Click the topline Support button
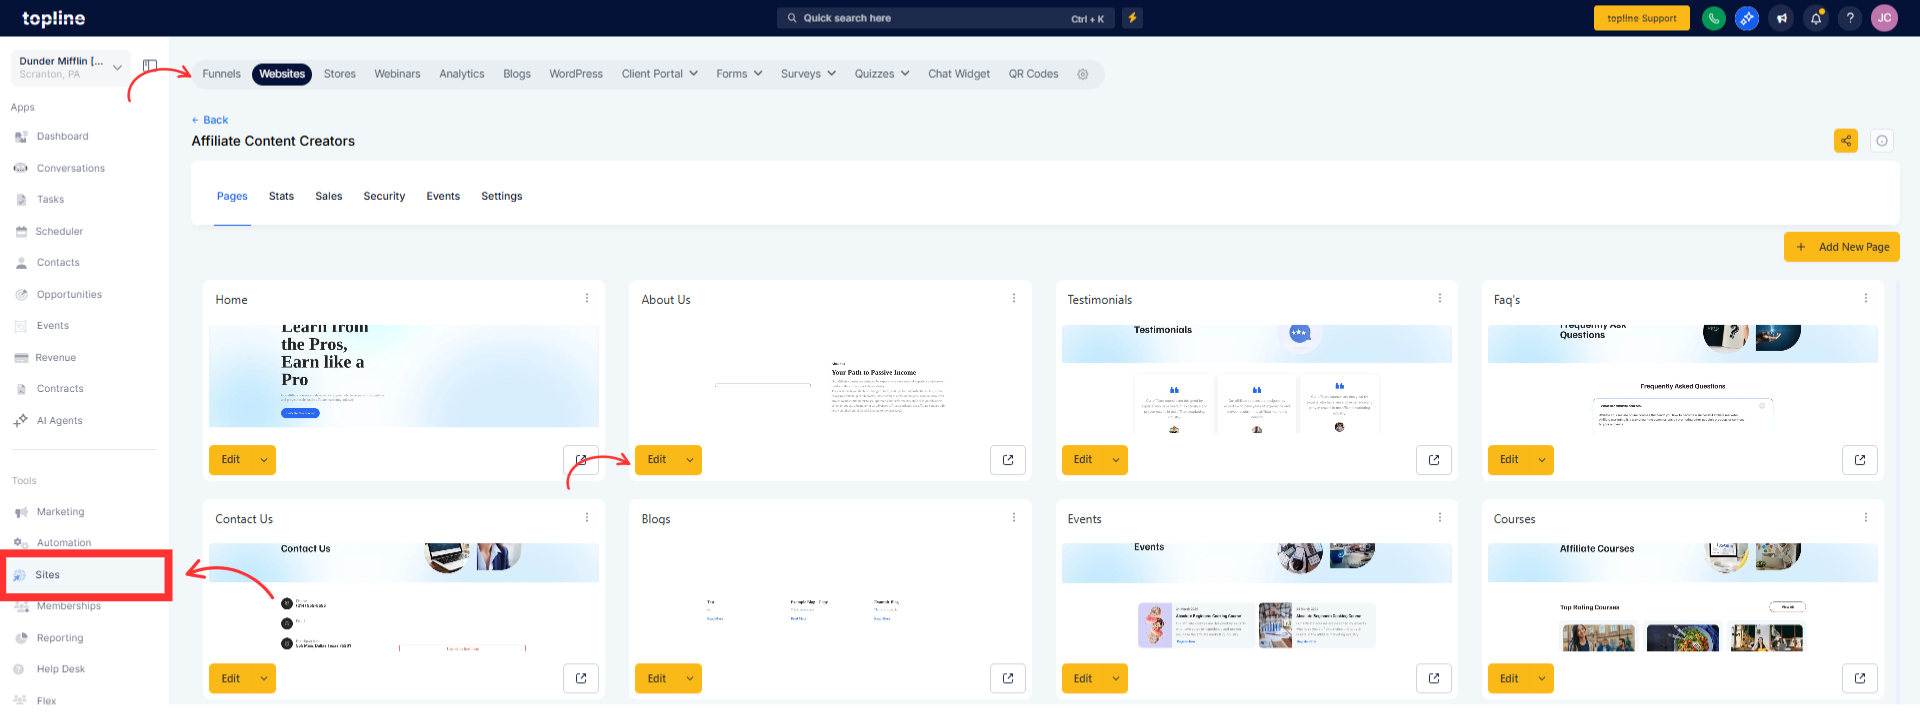Viewport: 1920px width, 716px height. [1642, 18]
